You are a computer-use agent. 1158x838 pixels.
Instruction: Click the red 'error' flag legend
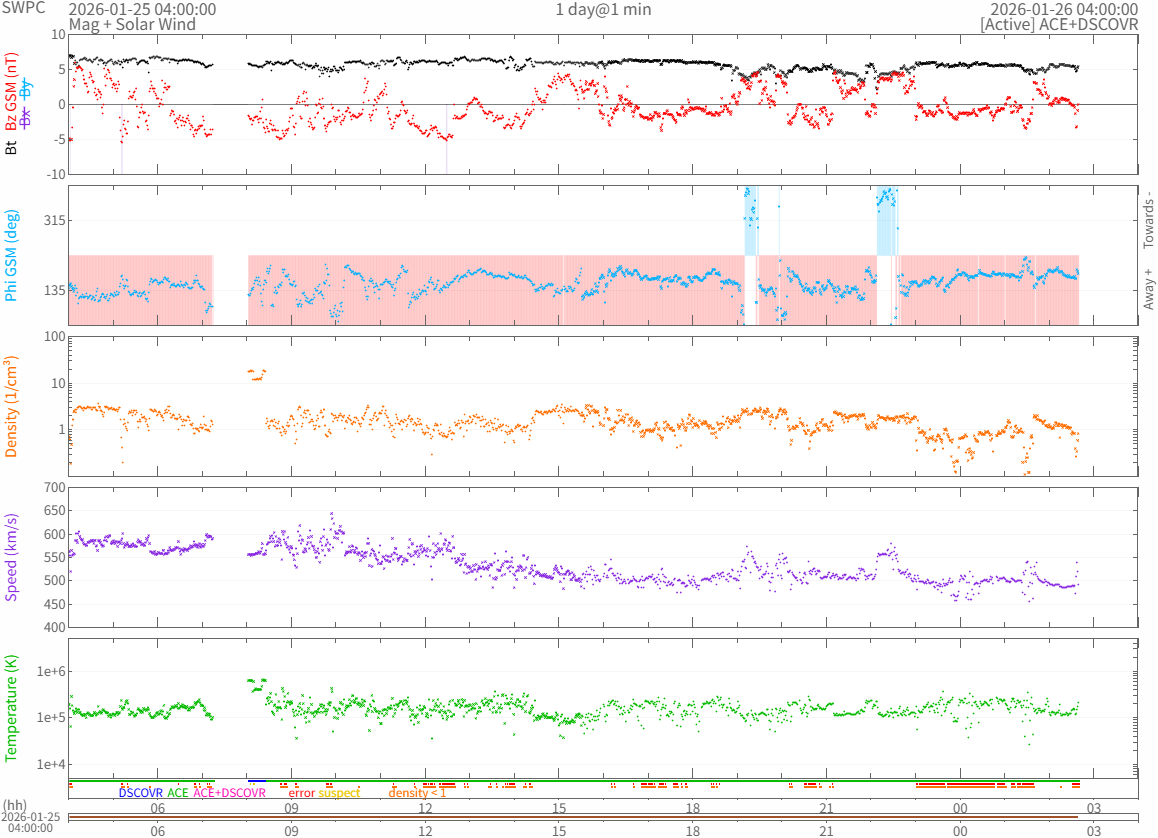click(302, 793)
